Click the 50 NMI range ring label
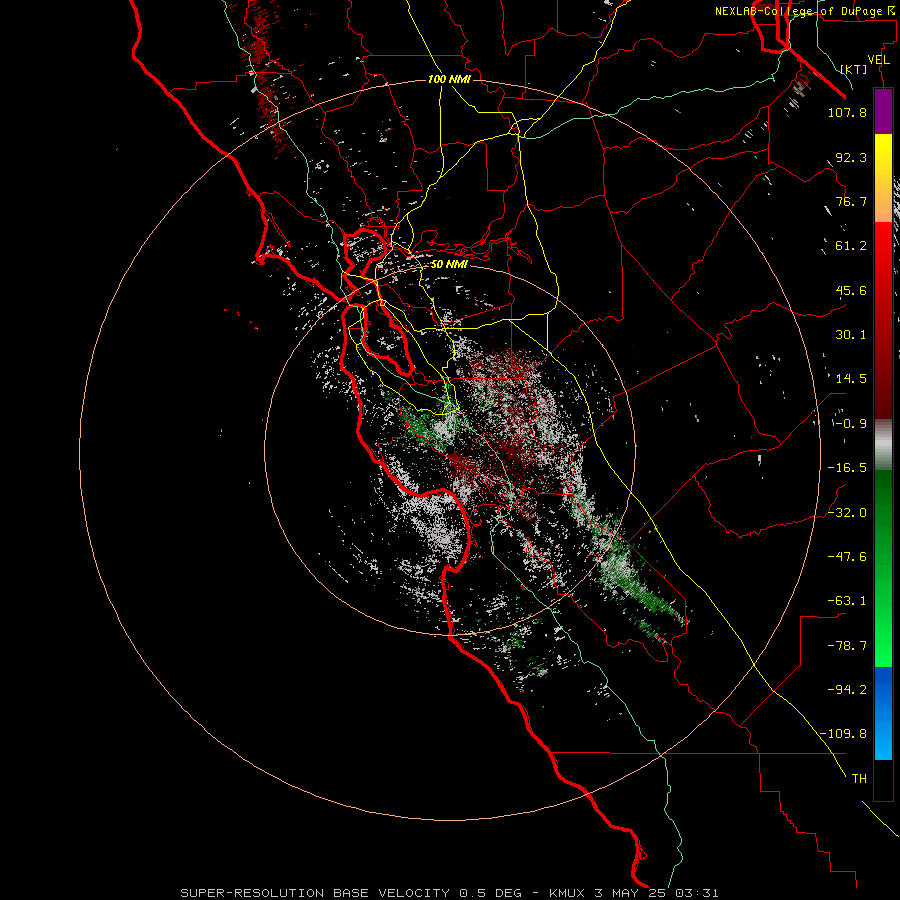 tap(449, 264)
